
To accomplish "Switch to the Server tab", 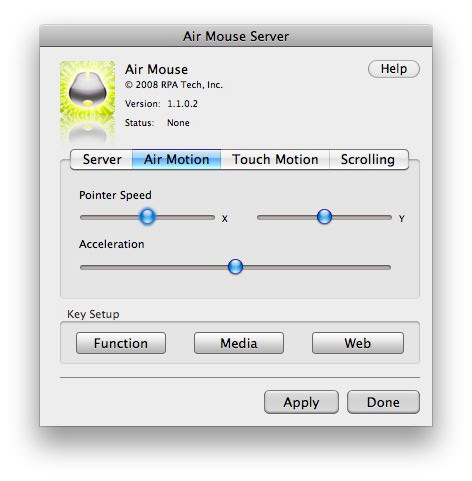I will tap(102, 159).
